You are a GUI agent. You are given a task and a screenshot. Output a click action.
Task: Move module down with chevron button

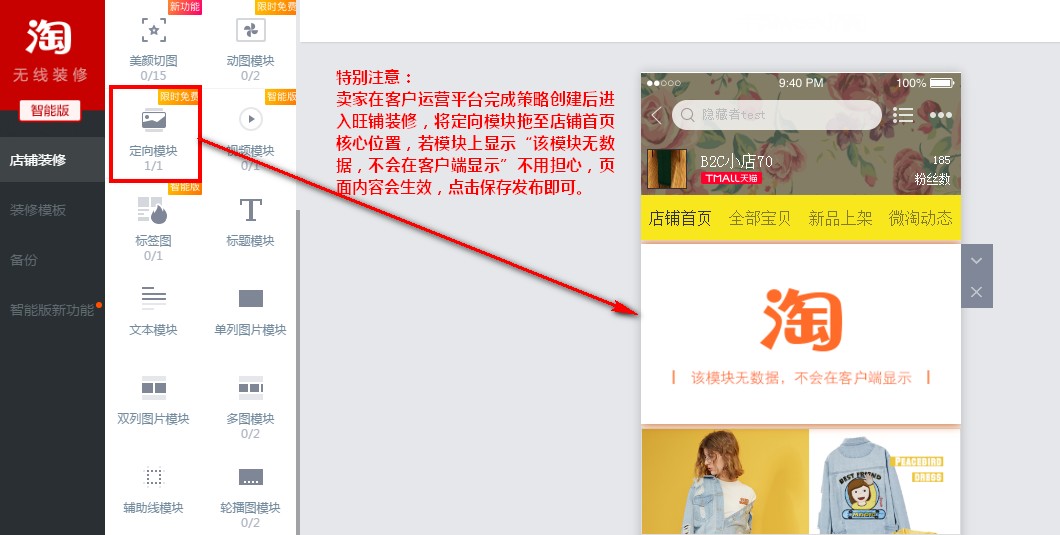tap(976, 260)
